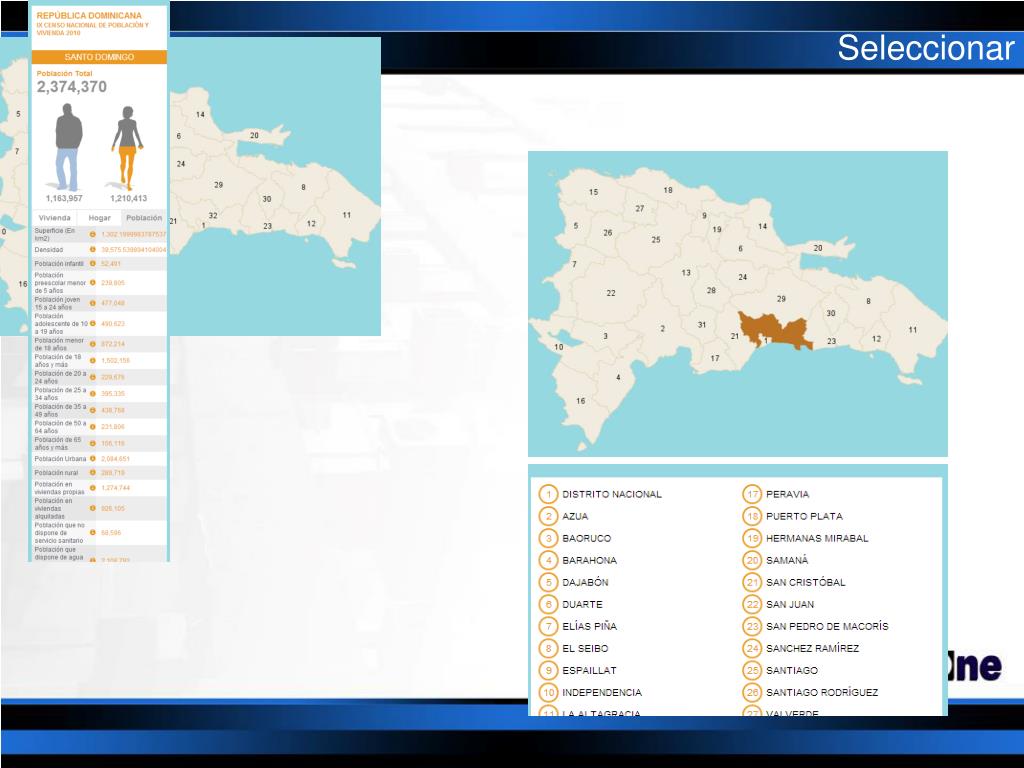The image size is (1024, 768).
Task: Select ESPAILLAT in the province legend
Action: point(589,671)
